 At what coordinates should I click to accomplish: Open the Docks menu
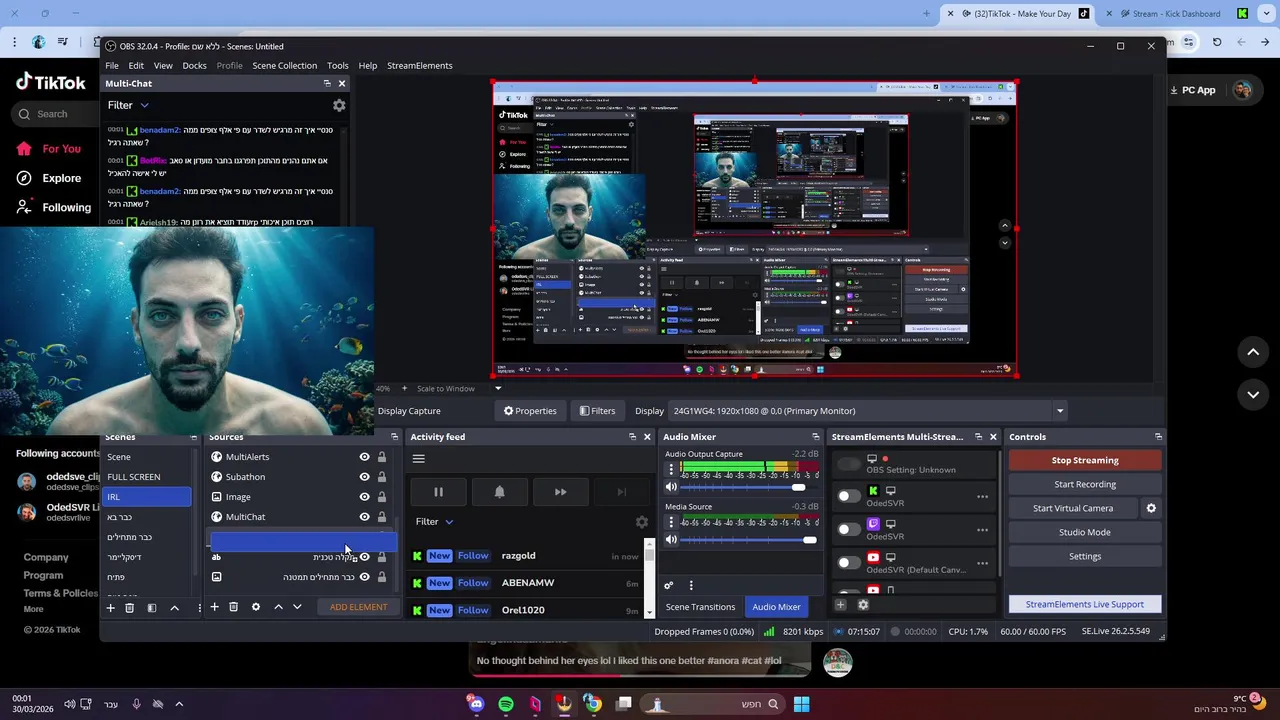tap(194, 66)
